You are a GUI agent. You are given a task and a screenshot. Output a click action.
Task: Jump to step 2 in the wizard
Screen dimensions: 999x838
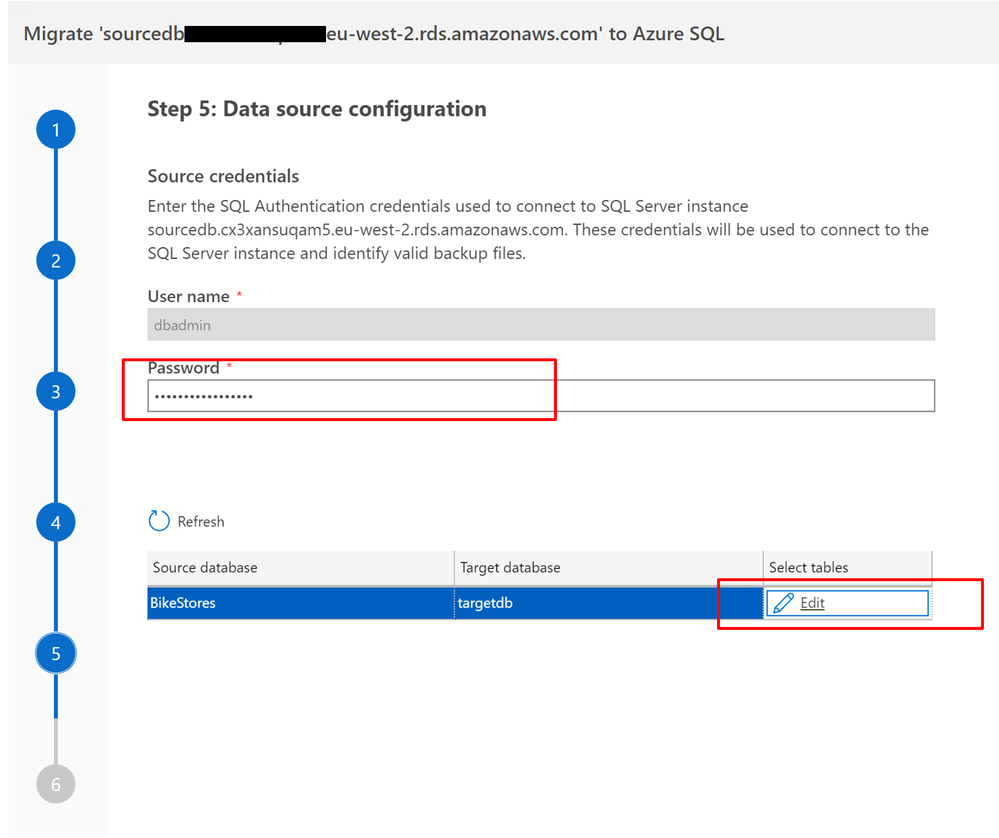pos(56,261)
